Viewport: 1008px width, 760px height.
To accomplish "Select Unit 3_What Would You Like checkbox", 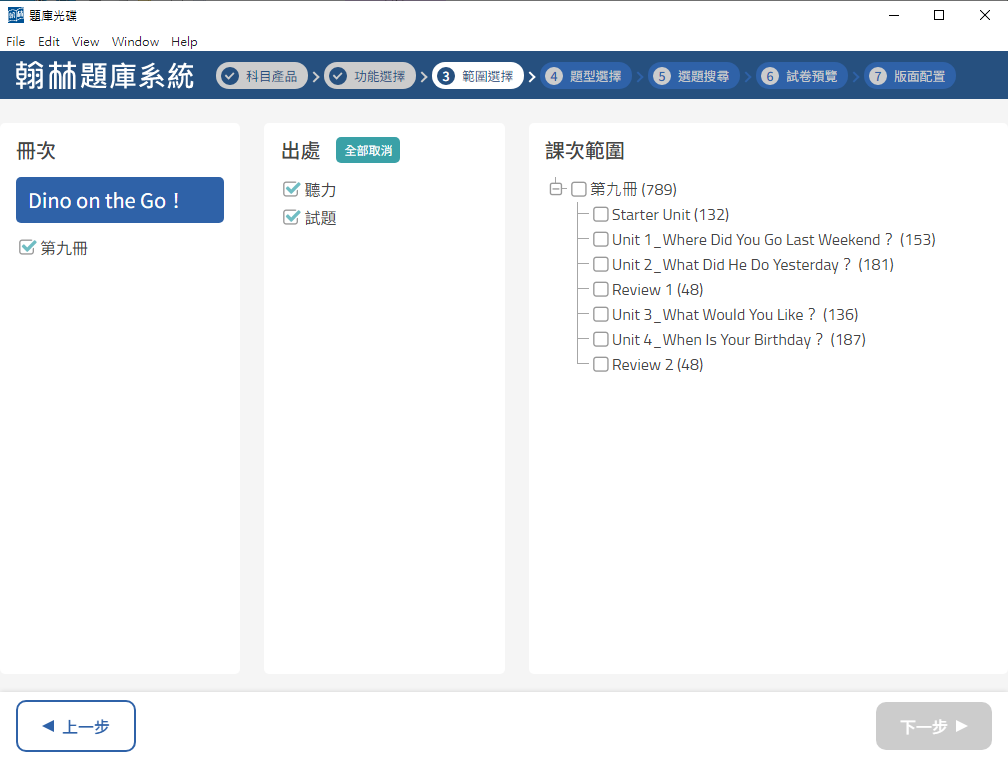I will click(x=601, y=314).
